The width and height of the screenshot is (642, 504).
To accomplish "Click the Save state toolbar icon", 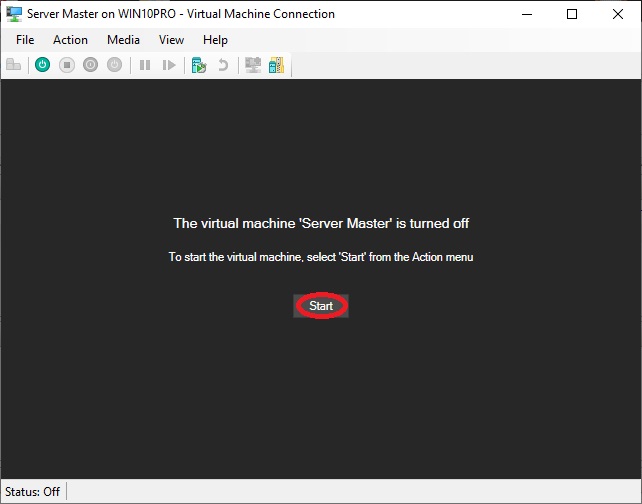I will [x=114, y=65].
